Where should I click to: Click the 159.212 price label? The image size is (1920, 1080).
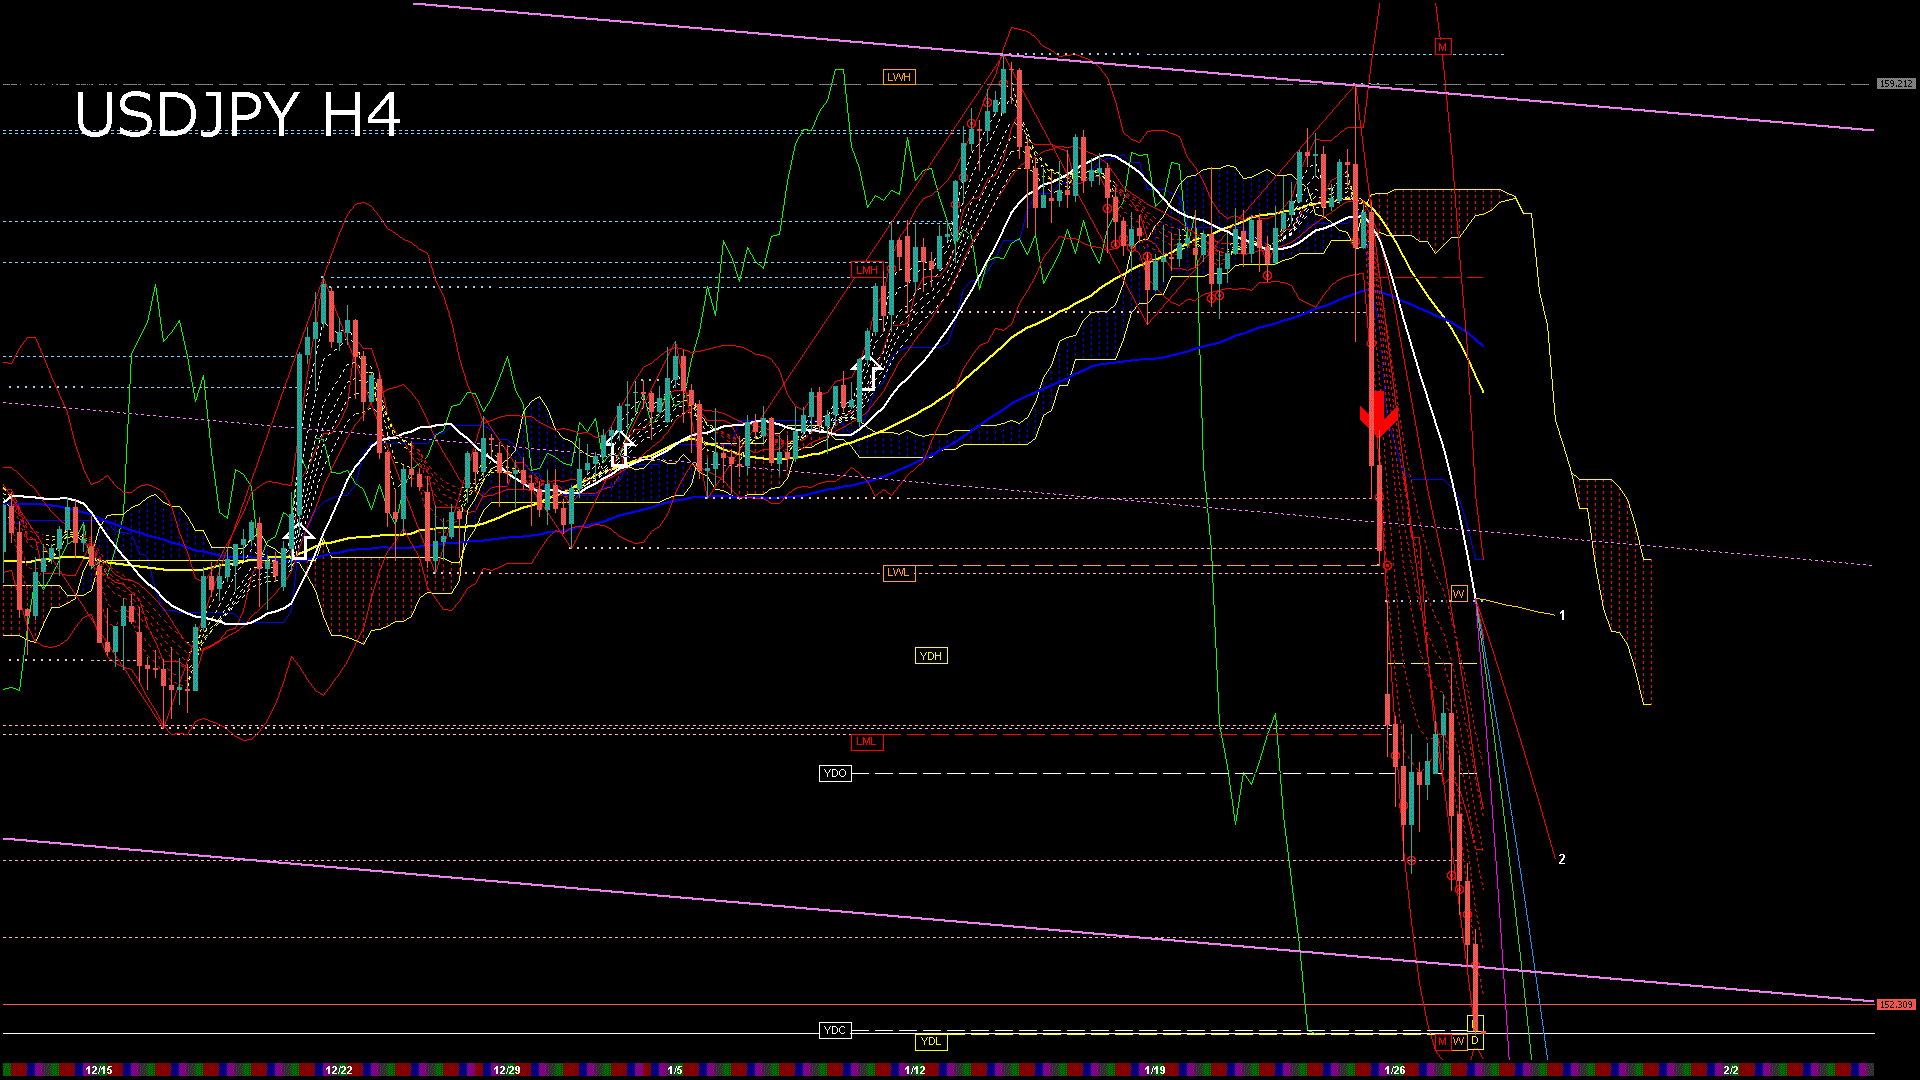pyautogui.click(x=1895, y=84)
